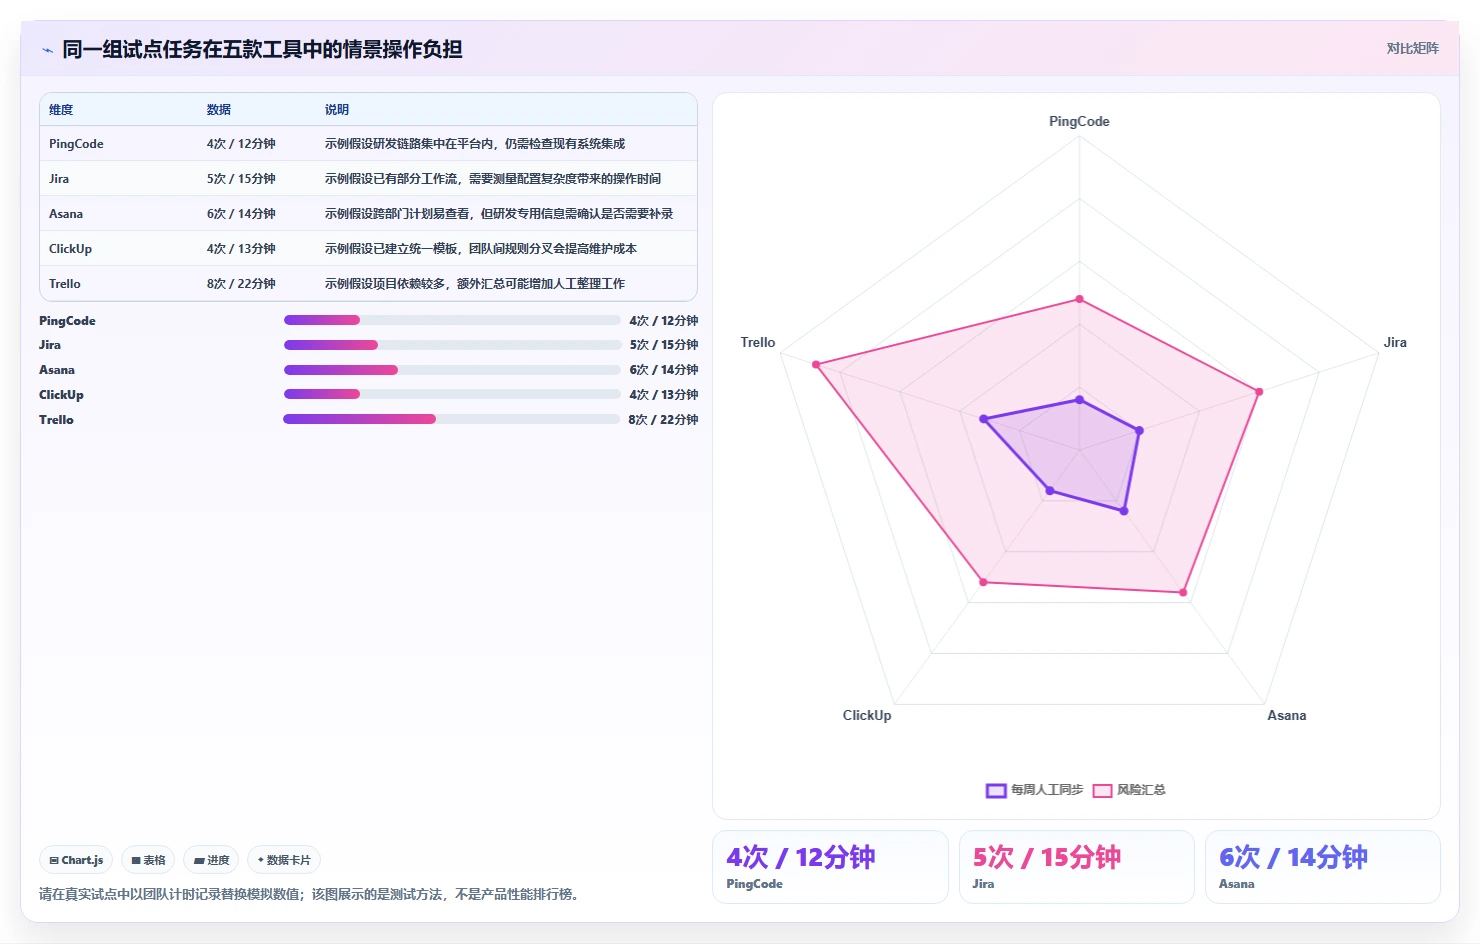Click the pink PingCode data point on the radar
The width and height of the screenshot is (1480, 944).
[1079, 299]
